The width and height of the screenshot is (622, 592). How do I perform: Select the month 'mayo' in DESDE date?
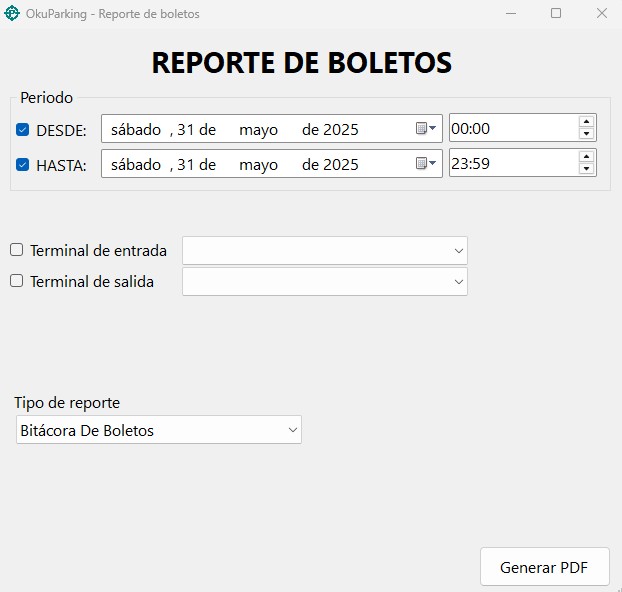click(258, 129)
